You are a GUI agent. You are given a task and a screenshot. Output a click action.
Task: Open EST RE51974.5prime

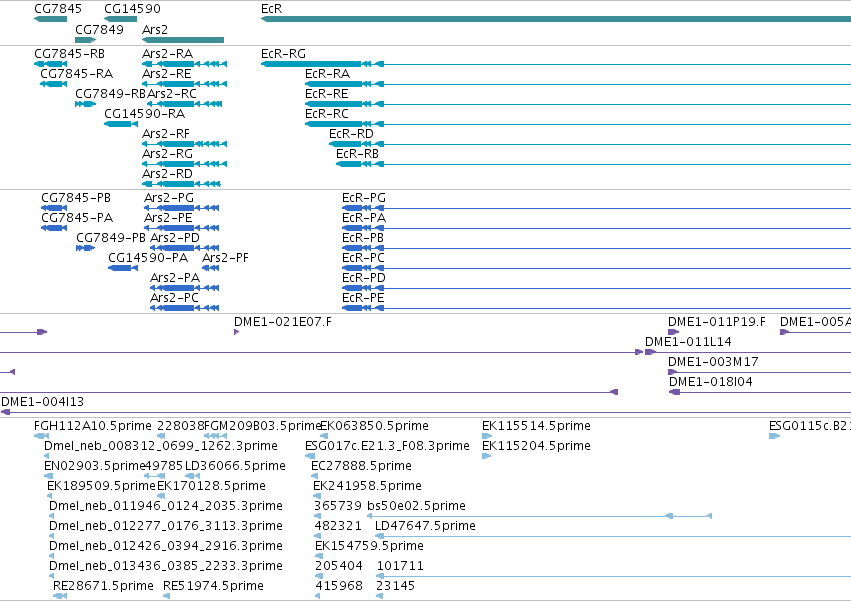[213, 586]
